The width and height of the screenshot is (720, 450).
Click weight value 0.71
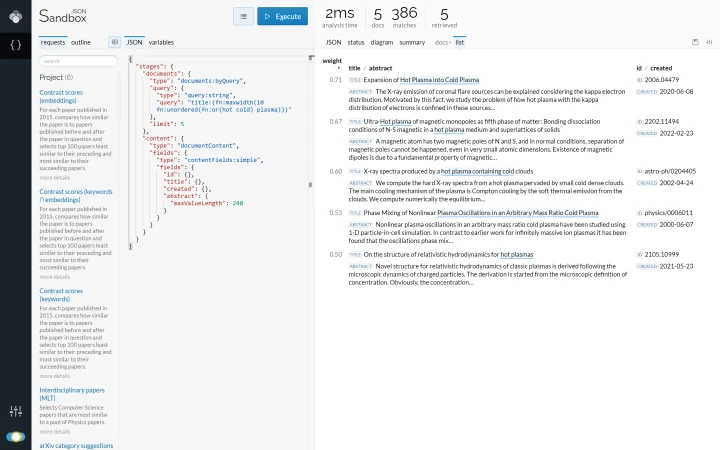click(x=336, y=80)
